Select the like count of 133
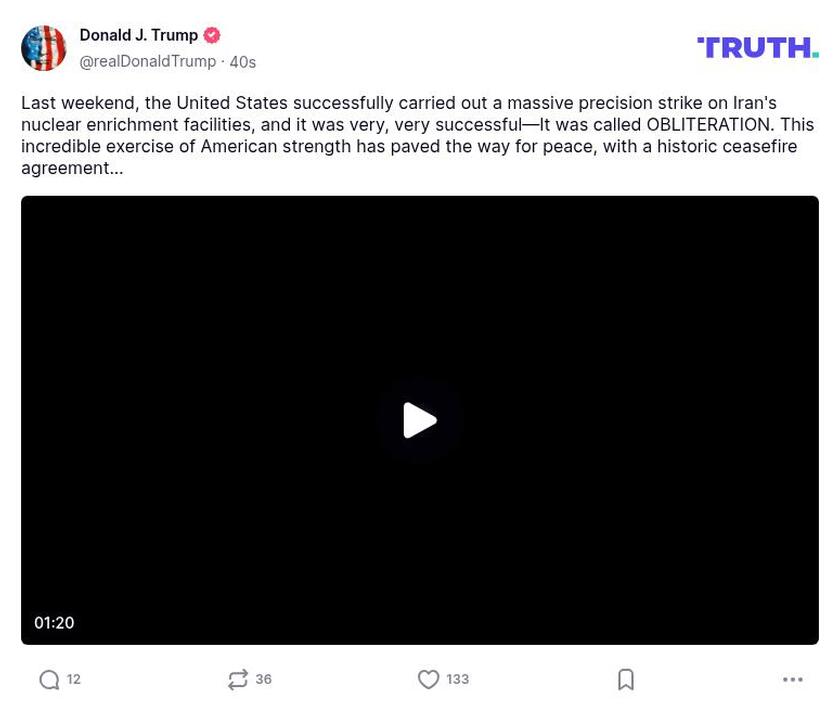Image resolution: width=840 pixels, height=718 pixels. click(457, 678)
